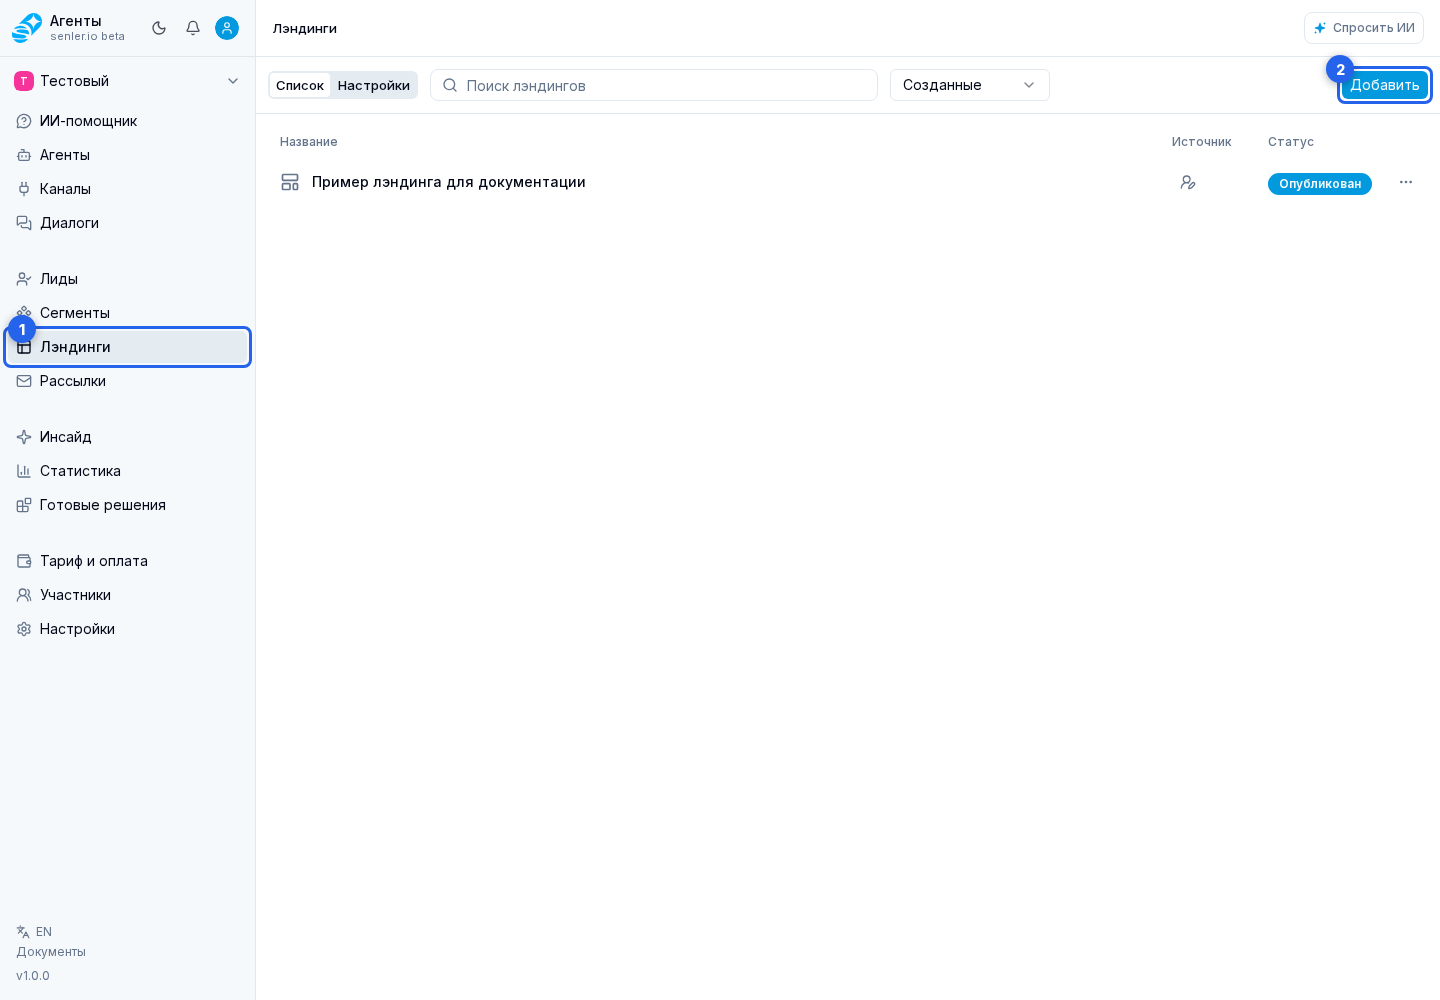Switch to the Список tab
Screen dimensions: 1440x1000
(300, 85)
